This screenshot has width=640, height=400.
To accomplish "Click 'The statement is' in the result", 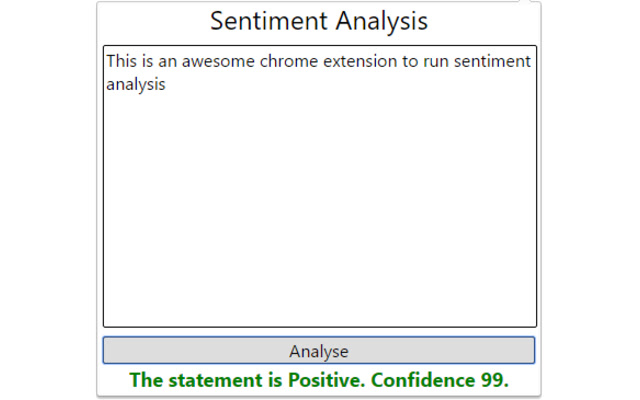I will (206, 380).
